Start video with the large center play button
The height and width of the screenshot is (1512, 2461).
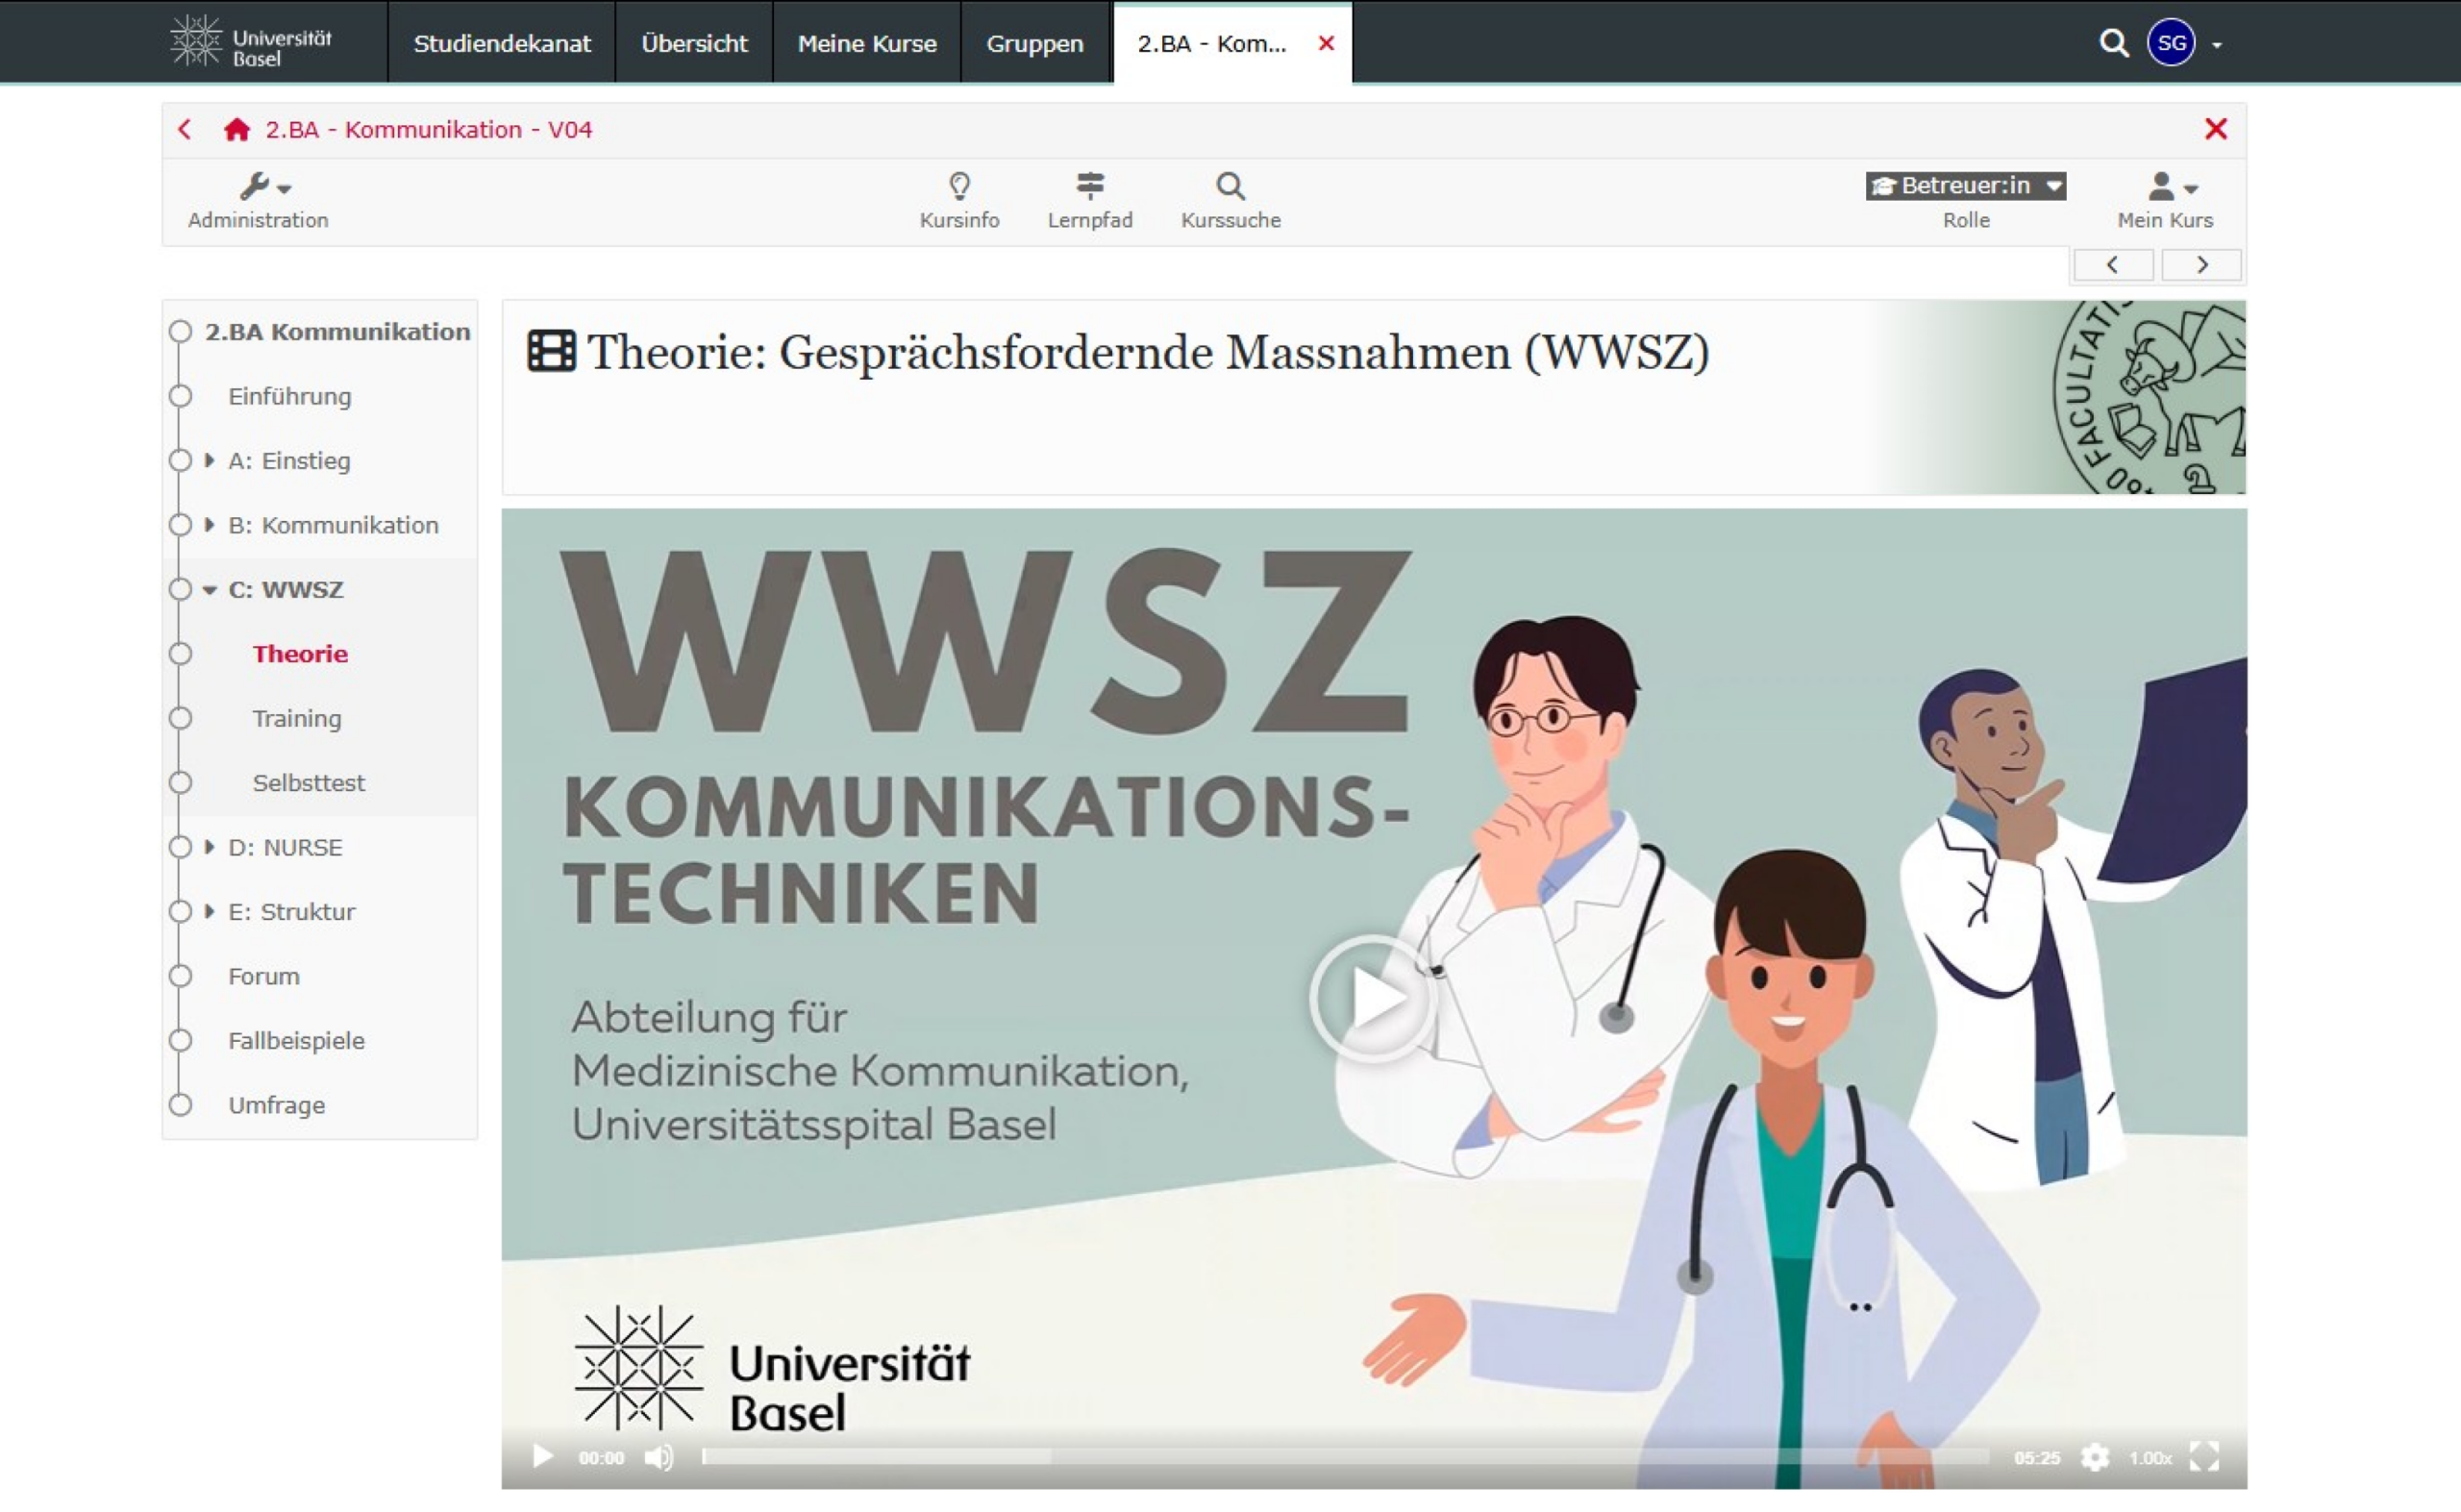click(1373, 998)
